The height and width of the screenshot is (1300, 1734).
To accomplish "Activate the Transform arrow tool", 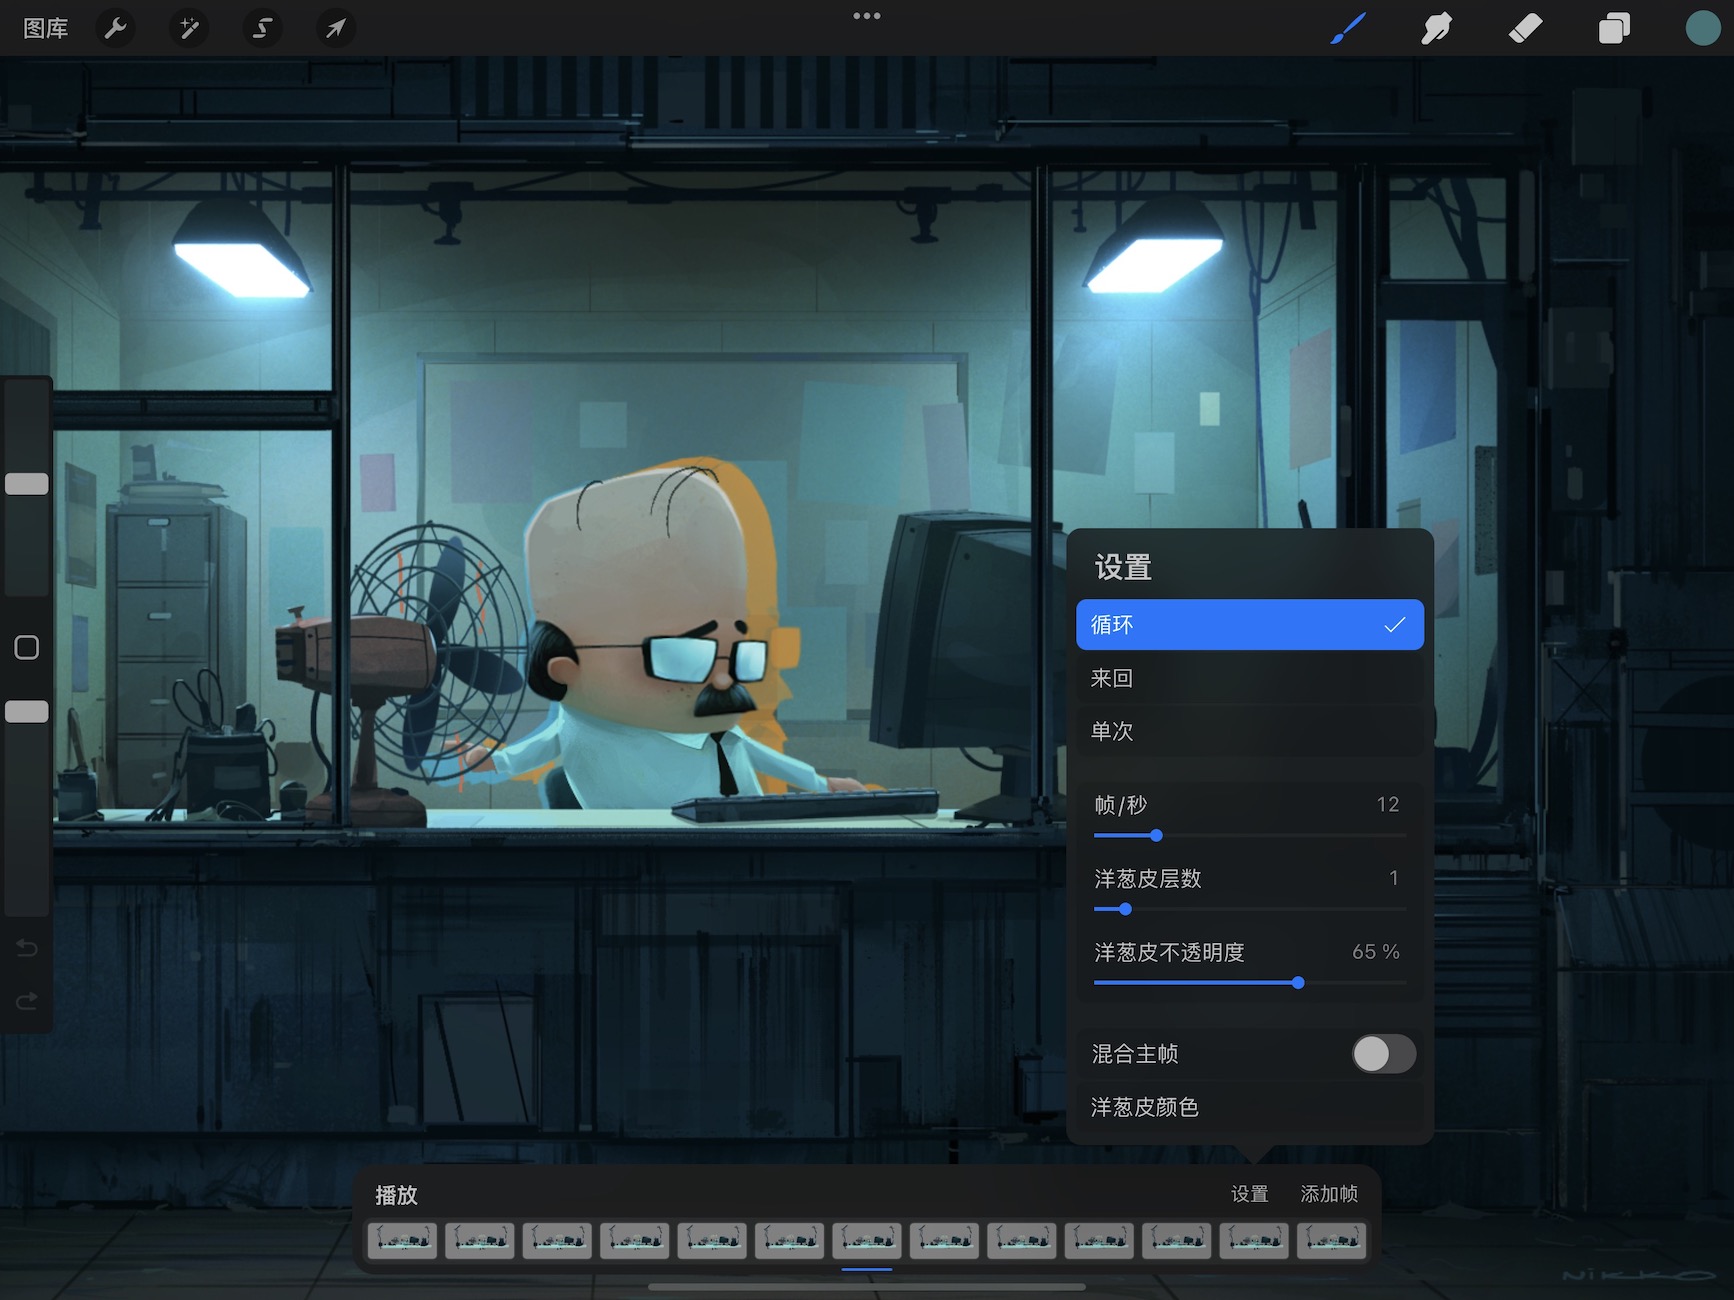I will click(x=336, y=28).
